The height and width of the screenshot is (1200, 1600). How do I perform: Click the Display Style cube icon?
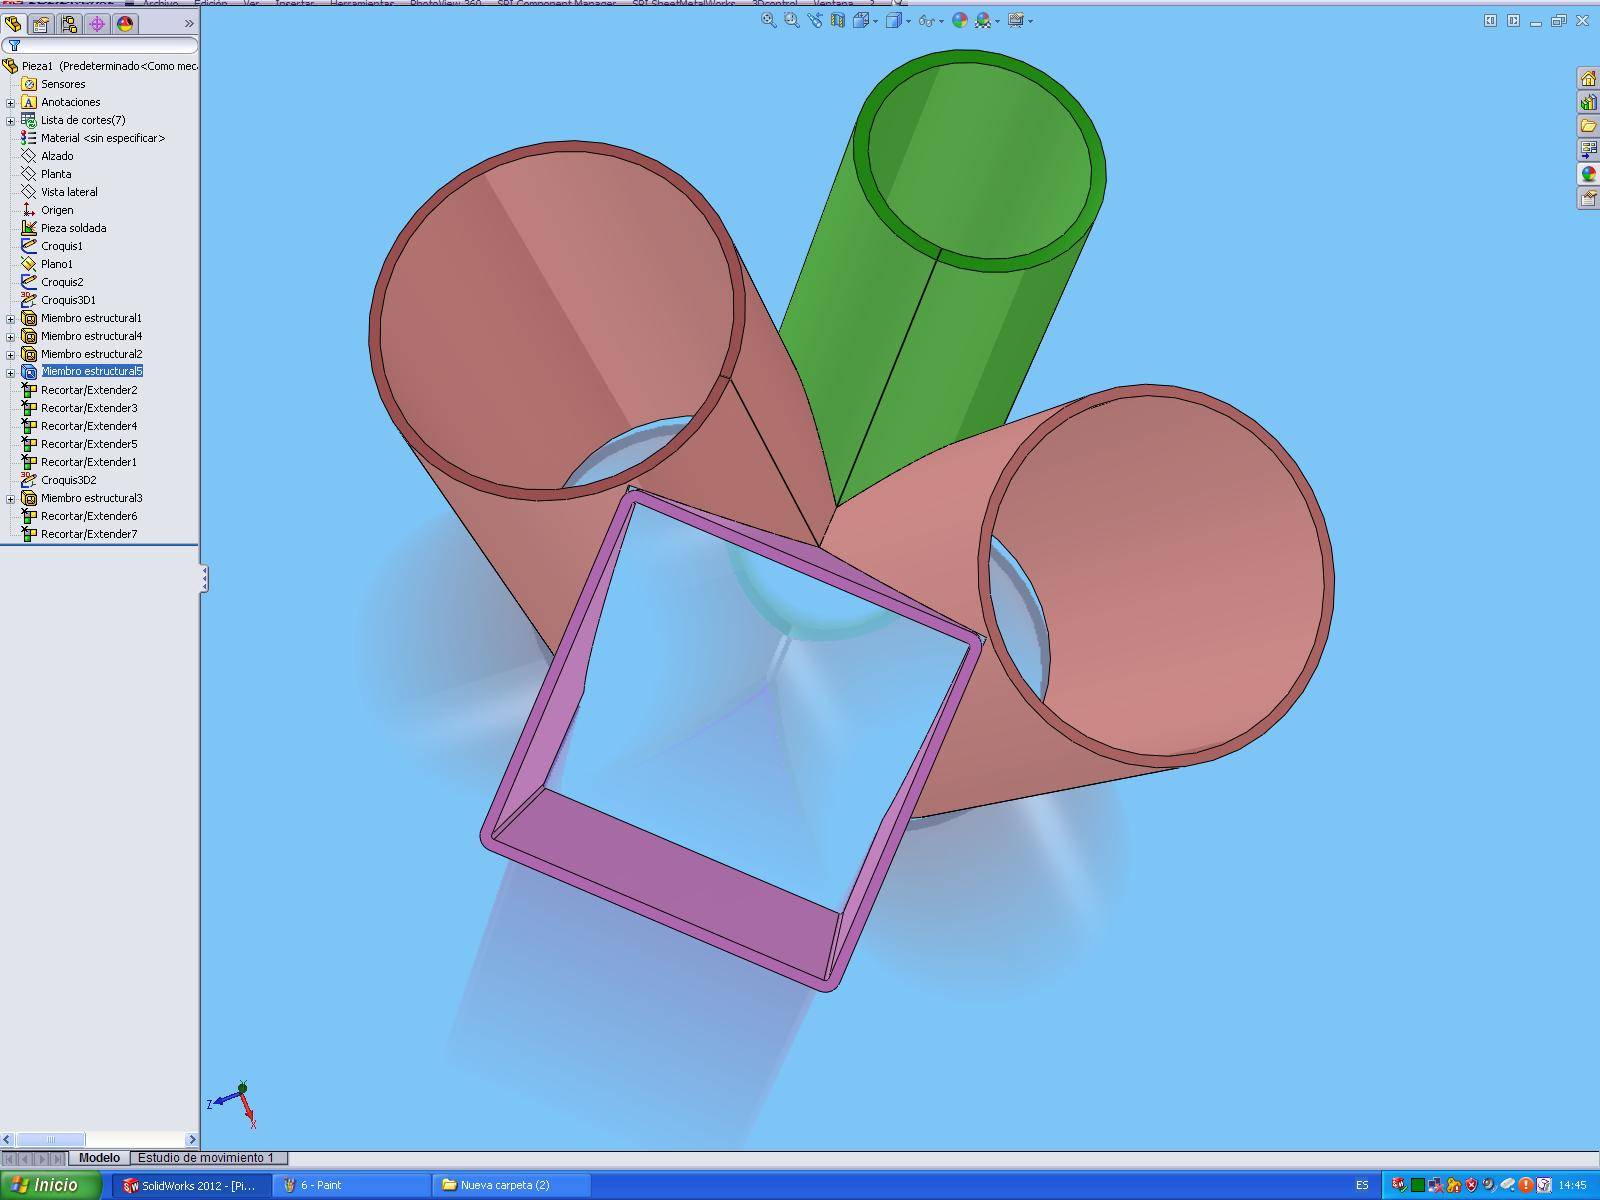(895, 20)
